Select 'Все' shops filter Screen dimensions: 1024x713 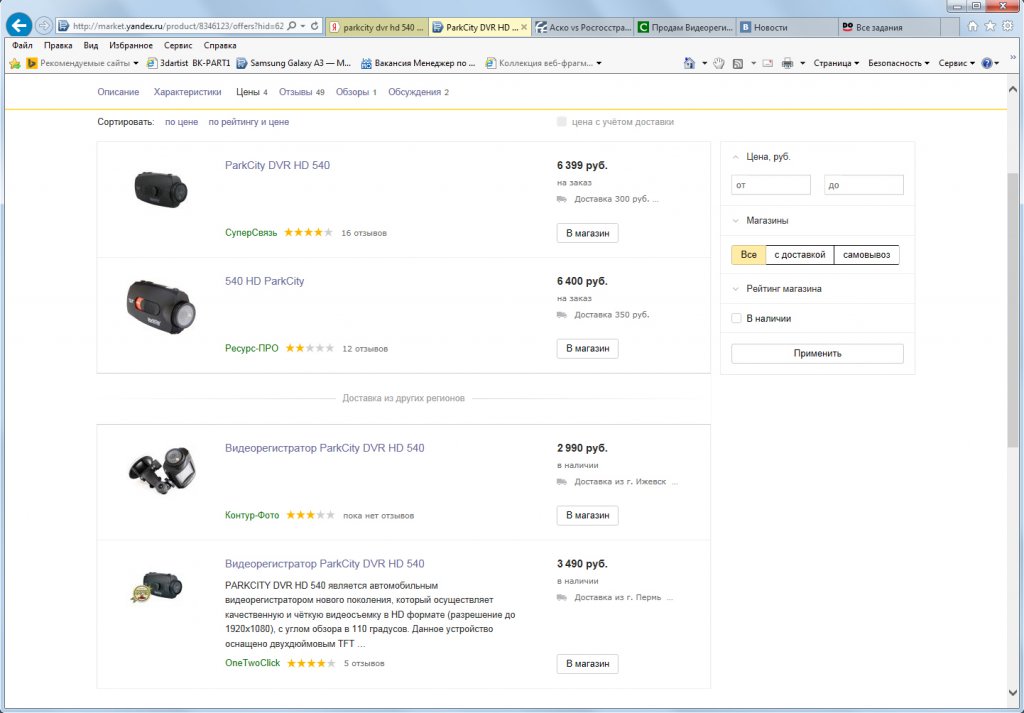pos(748,255)
